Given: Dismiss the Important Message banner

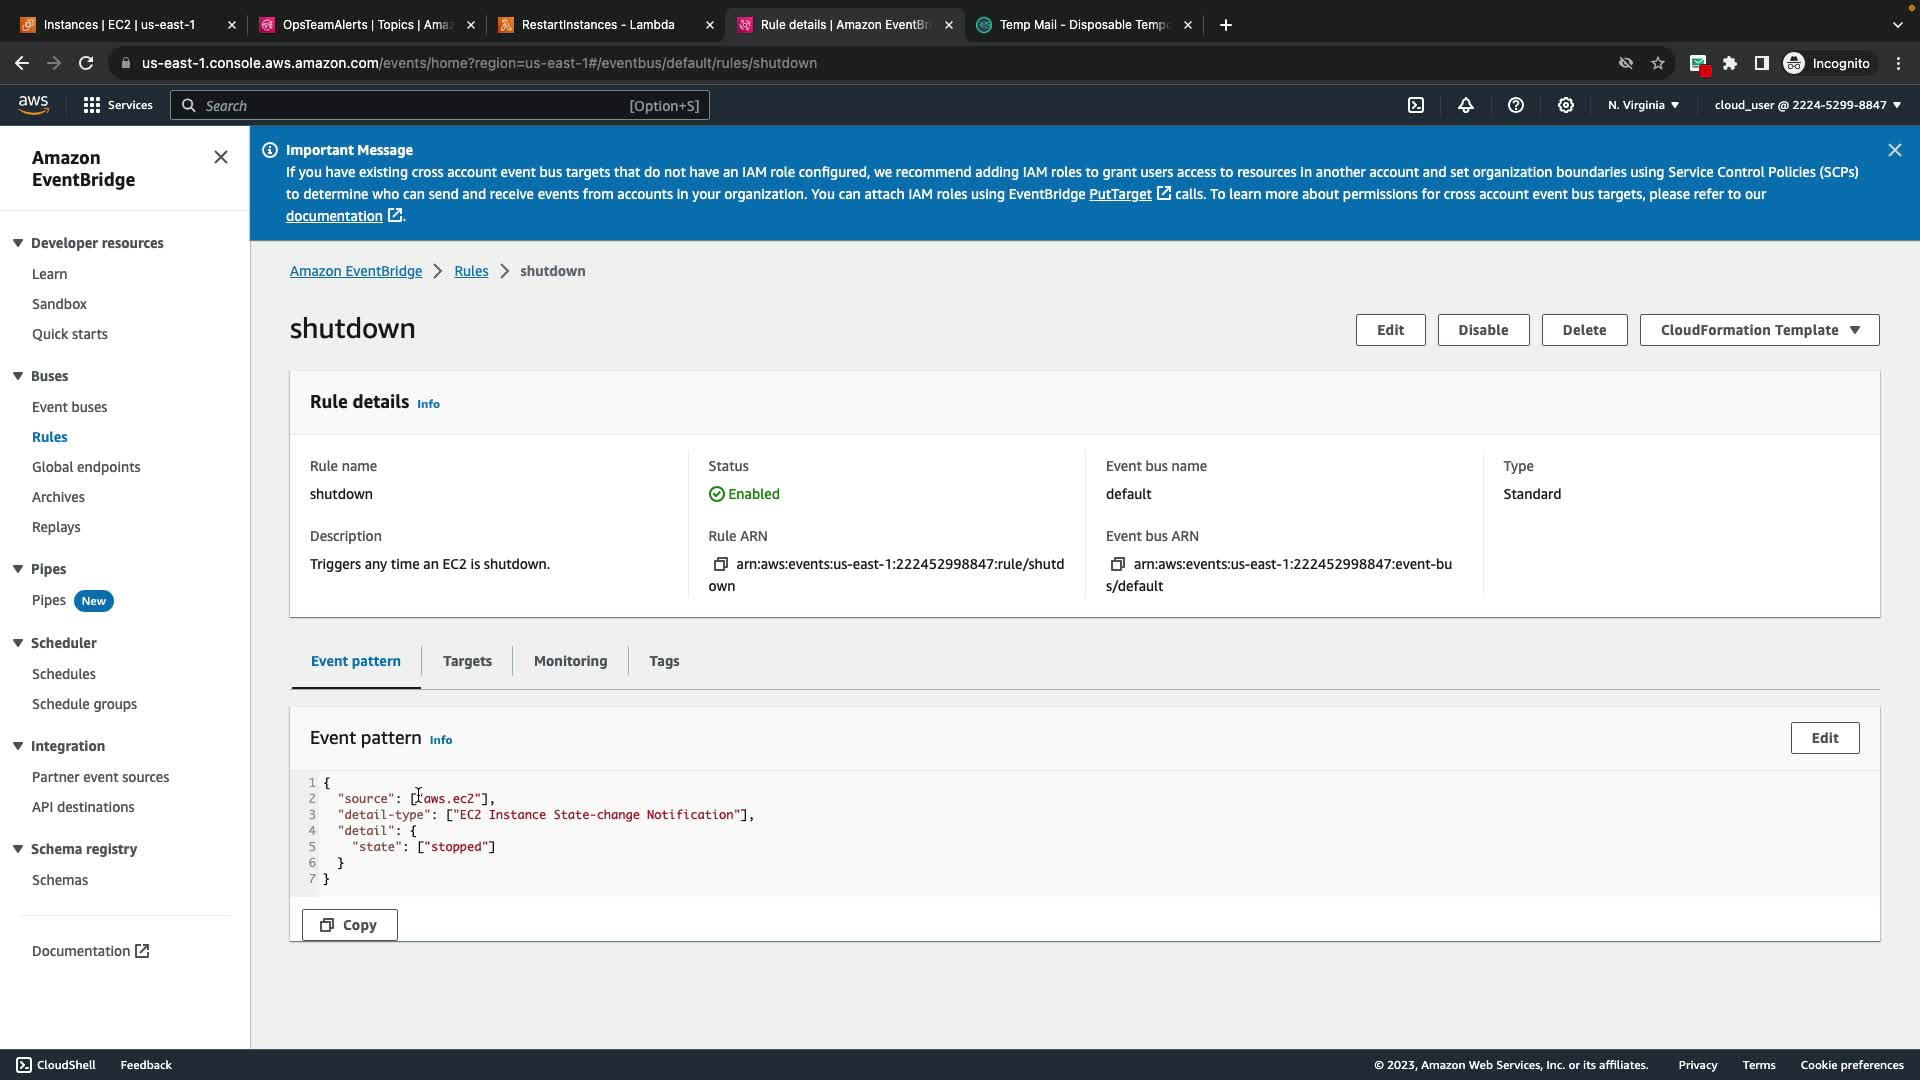Looking at the screenshot, I should [x=1894, y=150].
